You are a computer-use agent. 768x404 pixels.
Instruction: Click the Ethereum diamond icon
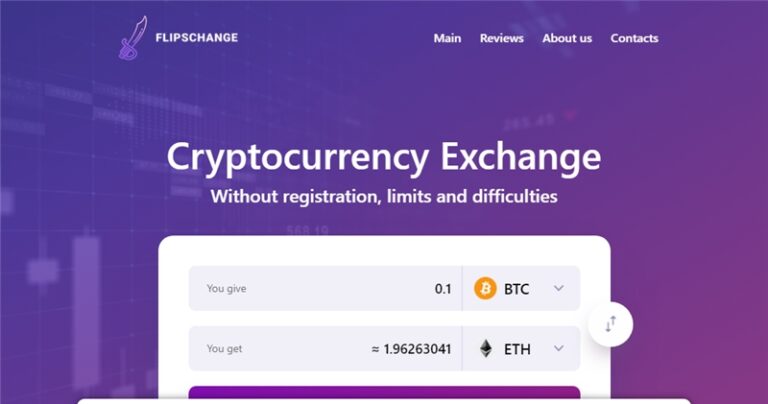[485, 349]
